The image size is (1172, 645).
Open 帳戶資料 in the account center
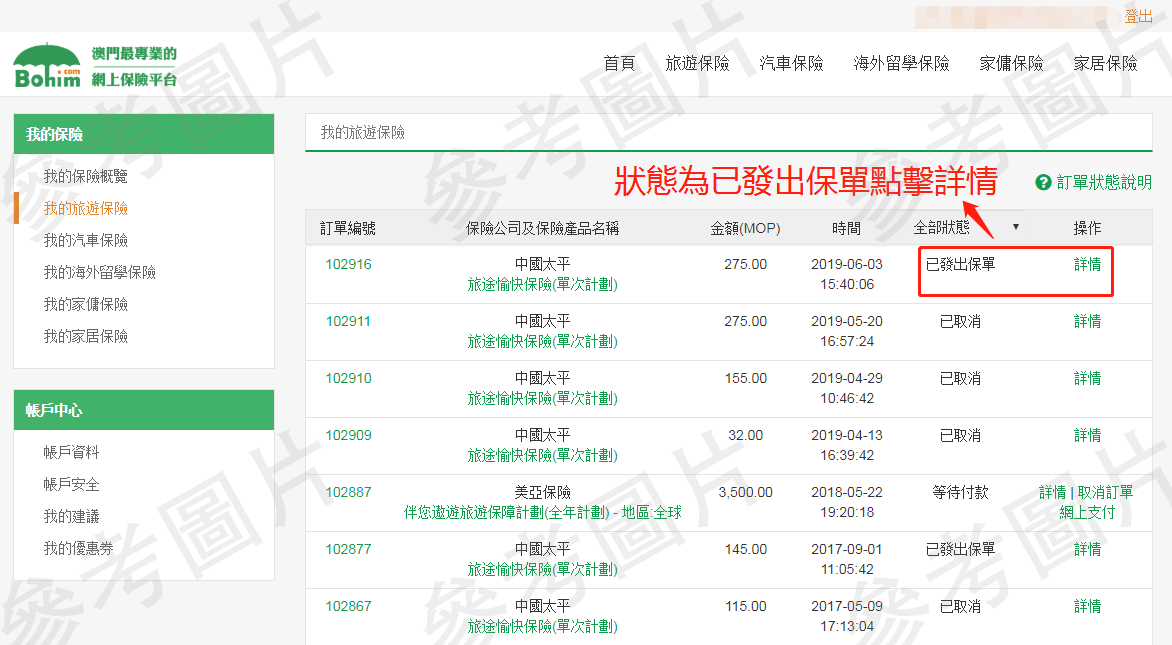click(x=71, y=452)
